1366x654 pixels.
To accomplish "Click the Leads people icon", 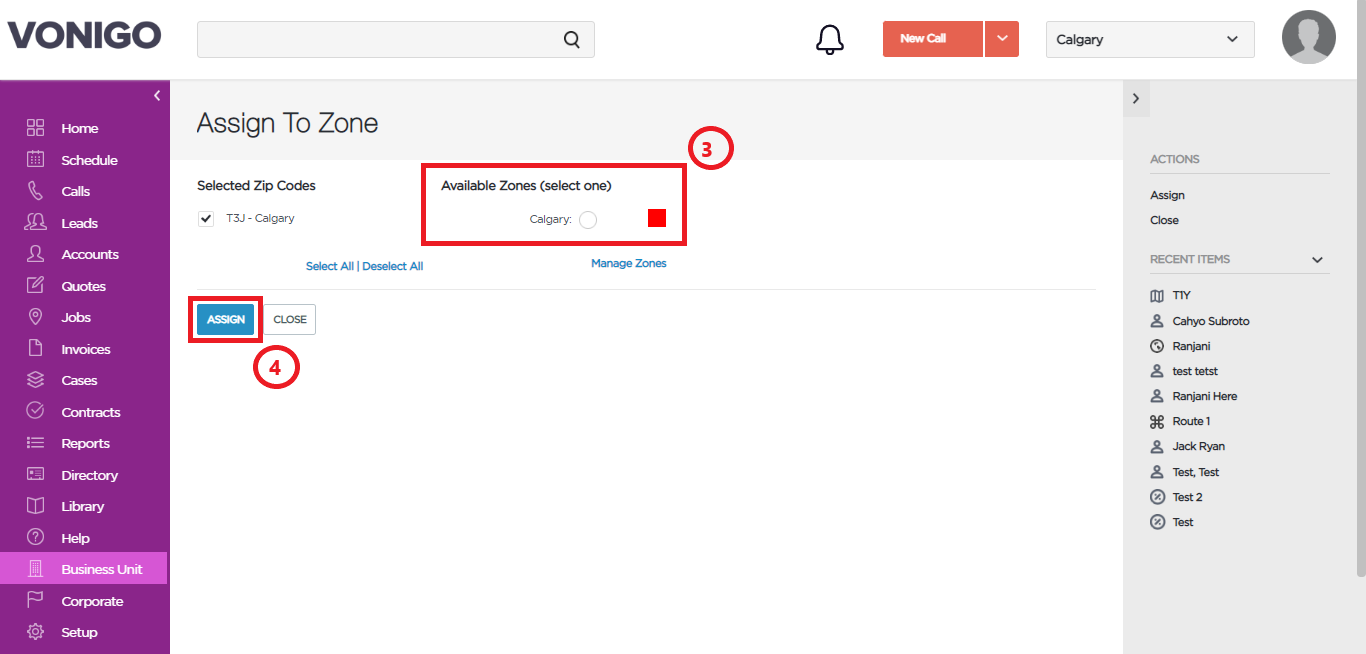I will (x=36, y=222).
